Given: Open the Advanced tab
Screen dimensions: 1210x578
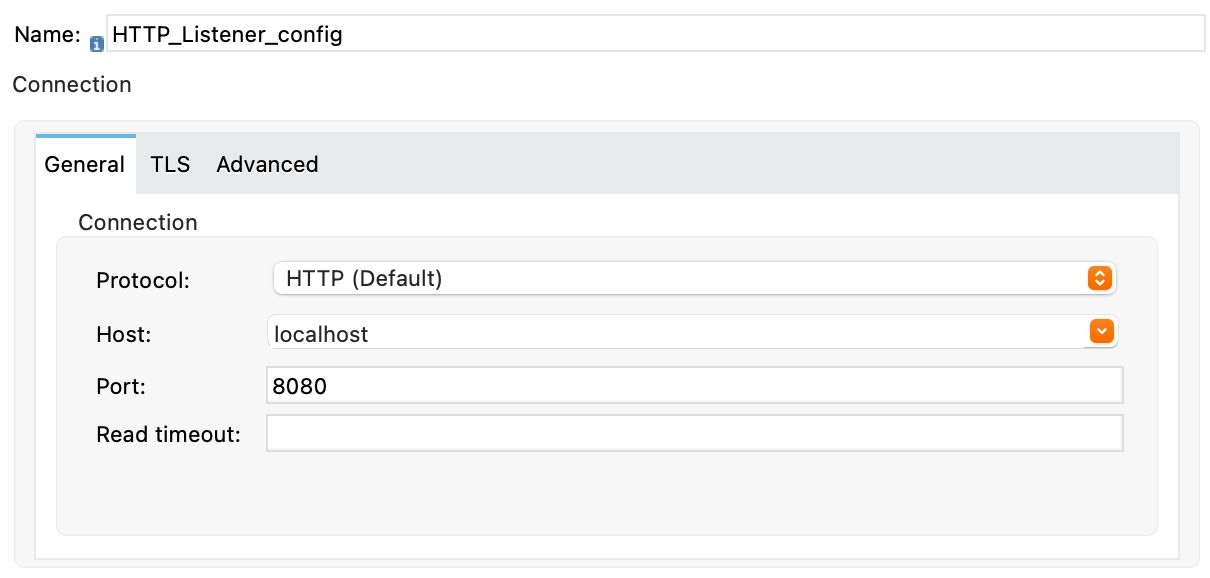Looking at the screenshot, I should [x=266, y=164].
